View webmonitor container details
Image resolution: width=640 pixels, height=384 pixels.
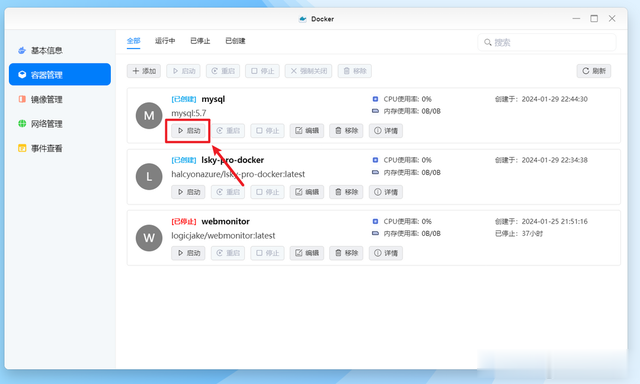tap(386, 253)
